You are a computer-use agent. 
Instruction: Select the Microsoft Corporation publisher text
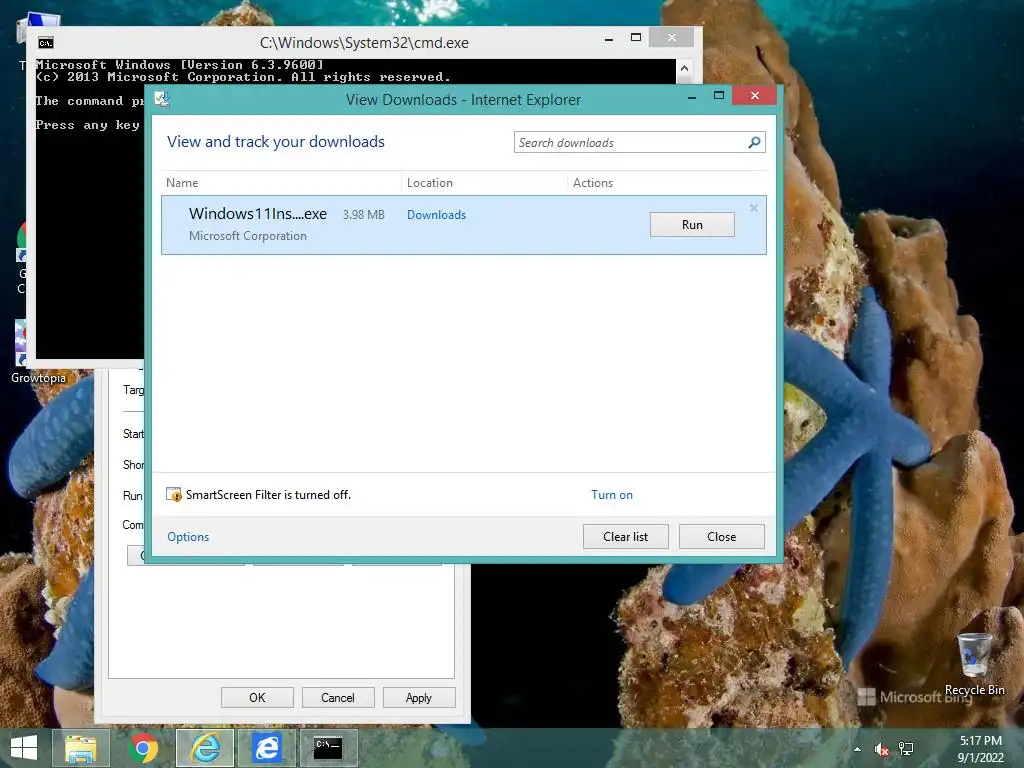[248, 236]
